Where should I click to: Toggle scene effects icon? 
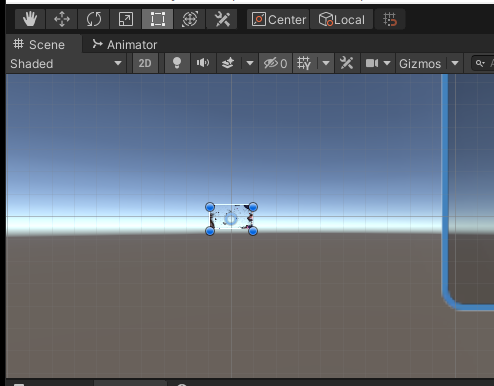pyautogui.click(x=228, y=63)
